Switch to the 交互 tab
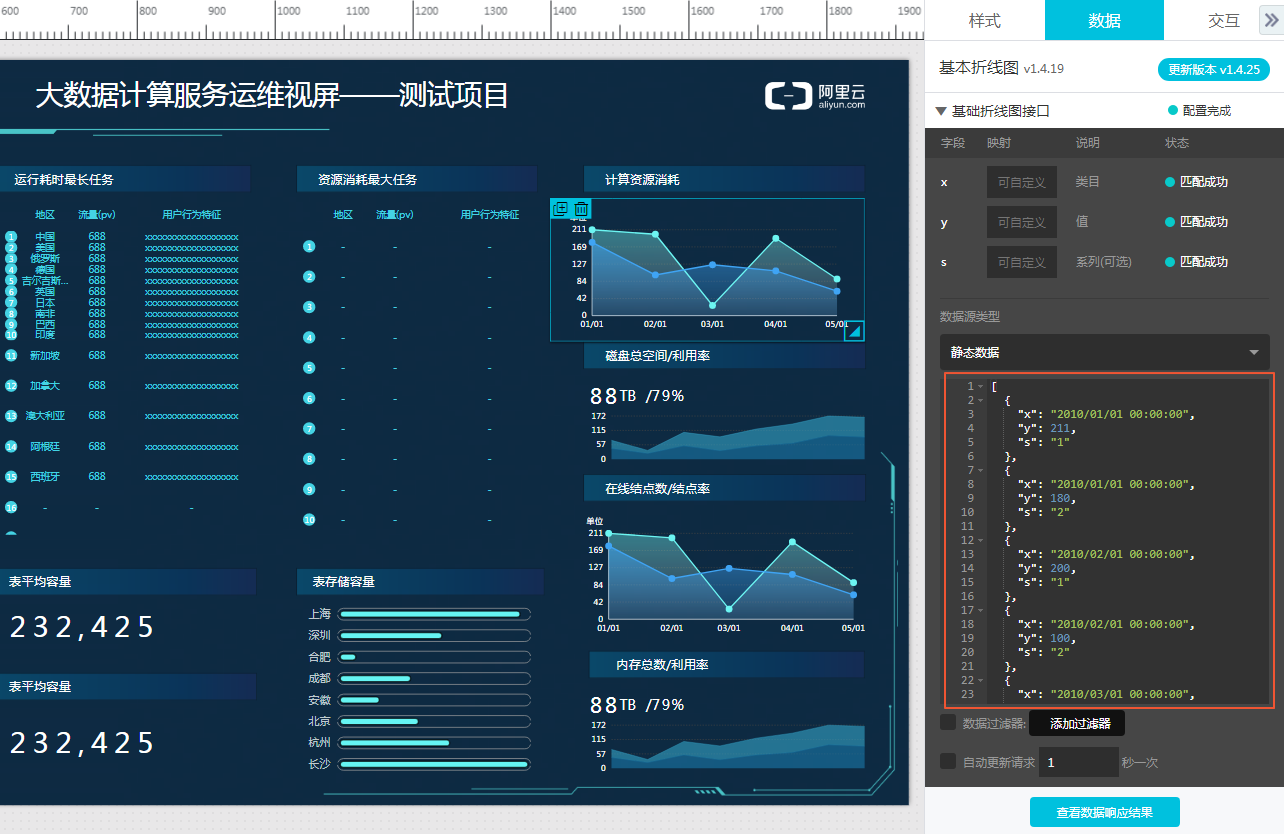 1223,20
